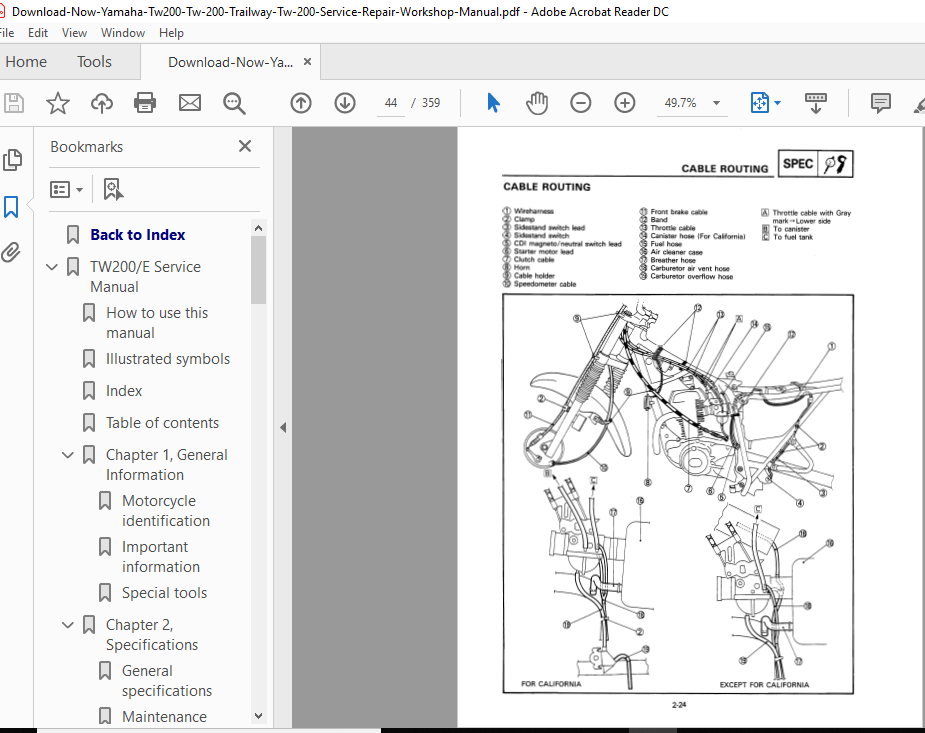Screen dimensions: 925x733
Task: Switch to Tools tab
Action: (x=94, y=61)
